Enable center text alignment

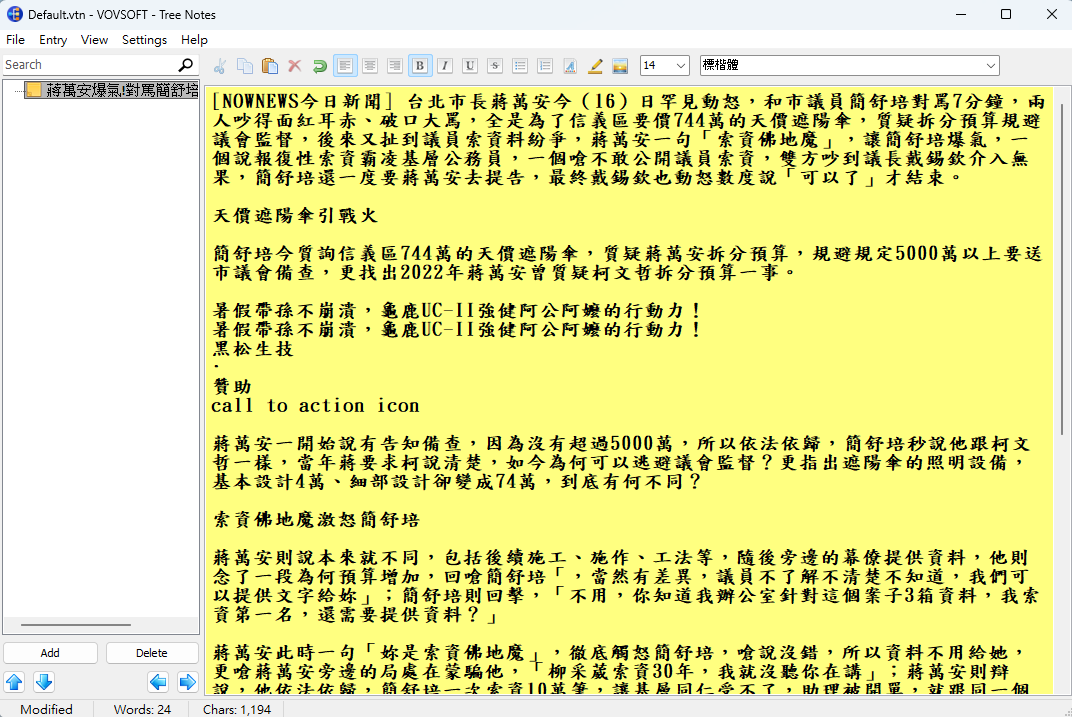point(370,66)
